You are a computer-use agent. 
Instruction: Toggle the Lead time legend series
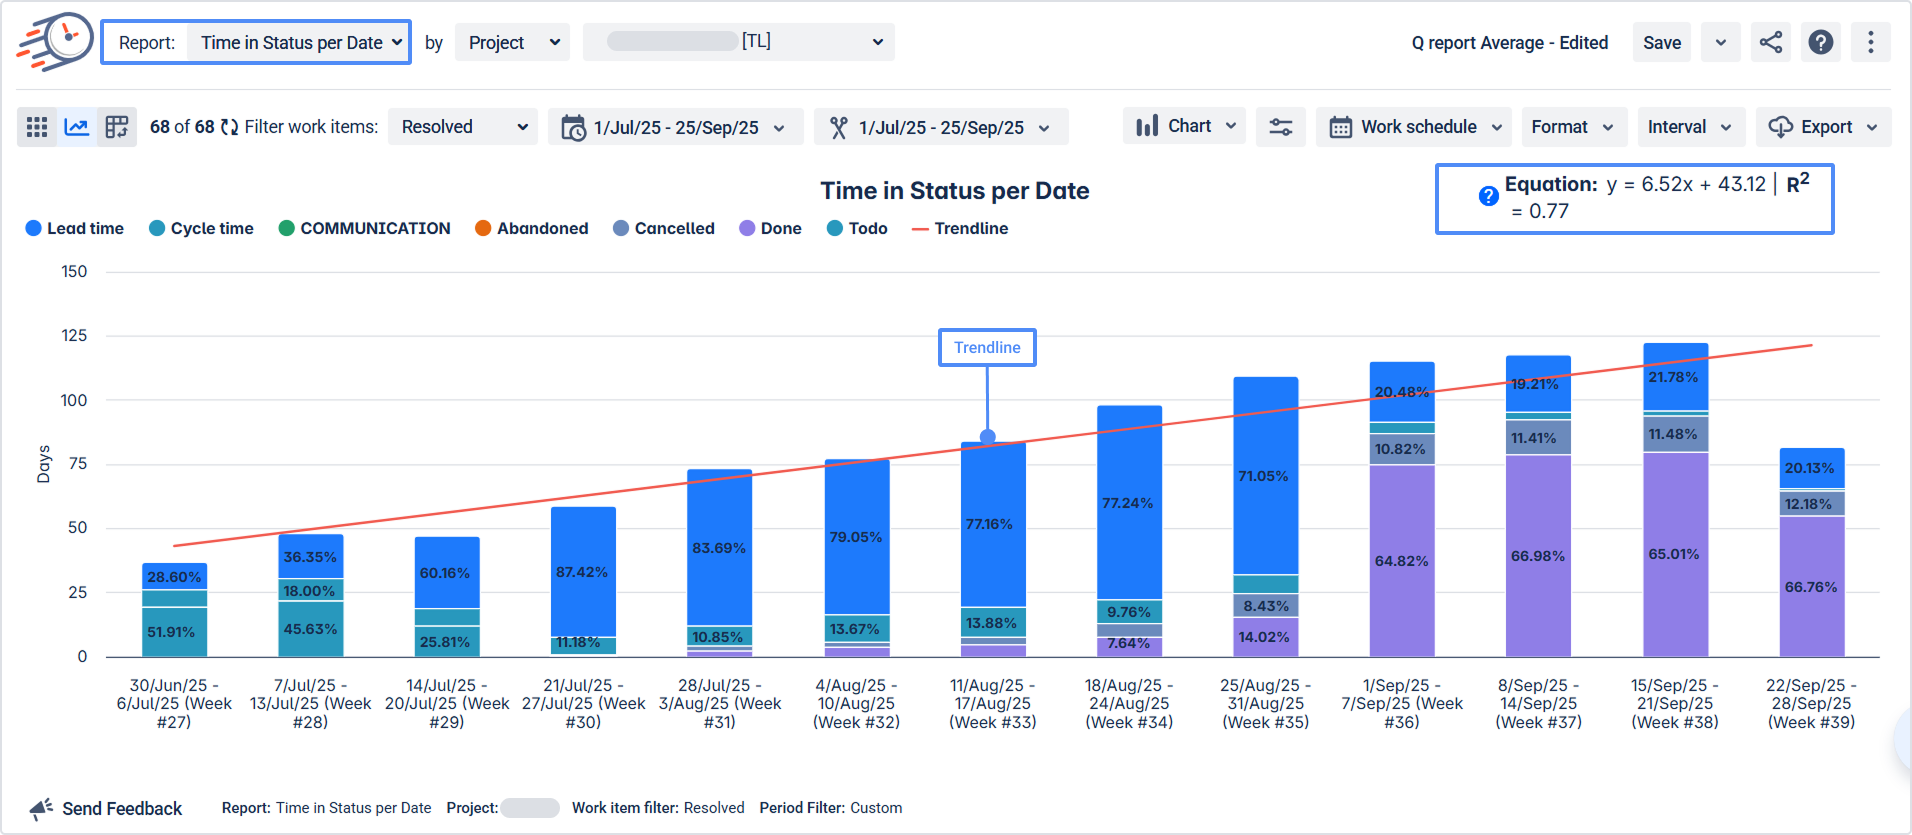(75, 228)
